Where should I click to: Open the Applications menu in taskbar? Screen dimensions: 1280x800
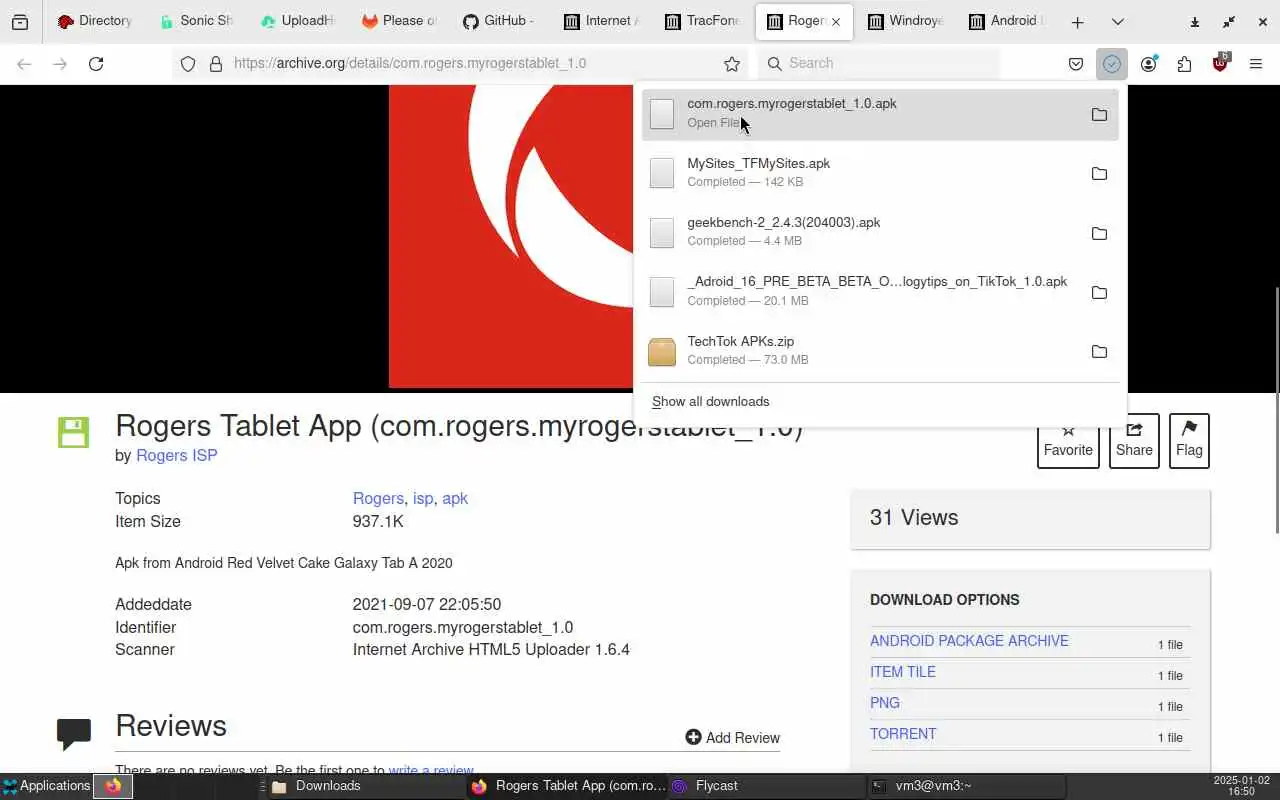[x=46, y=786]
